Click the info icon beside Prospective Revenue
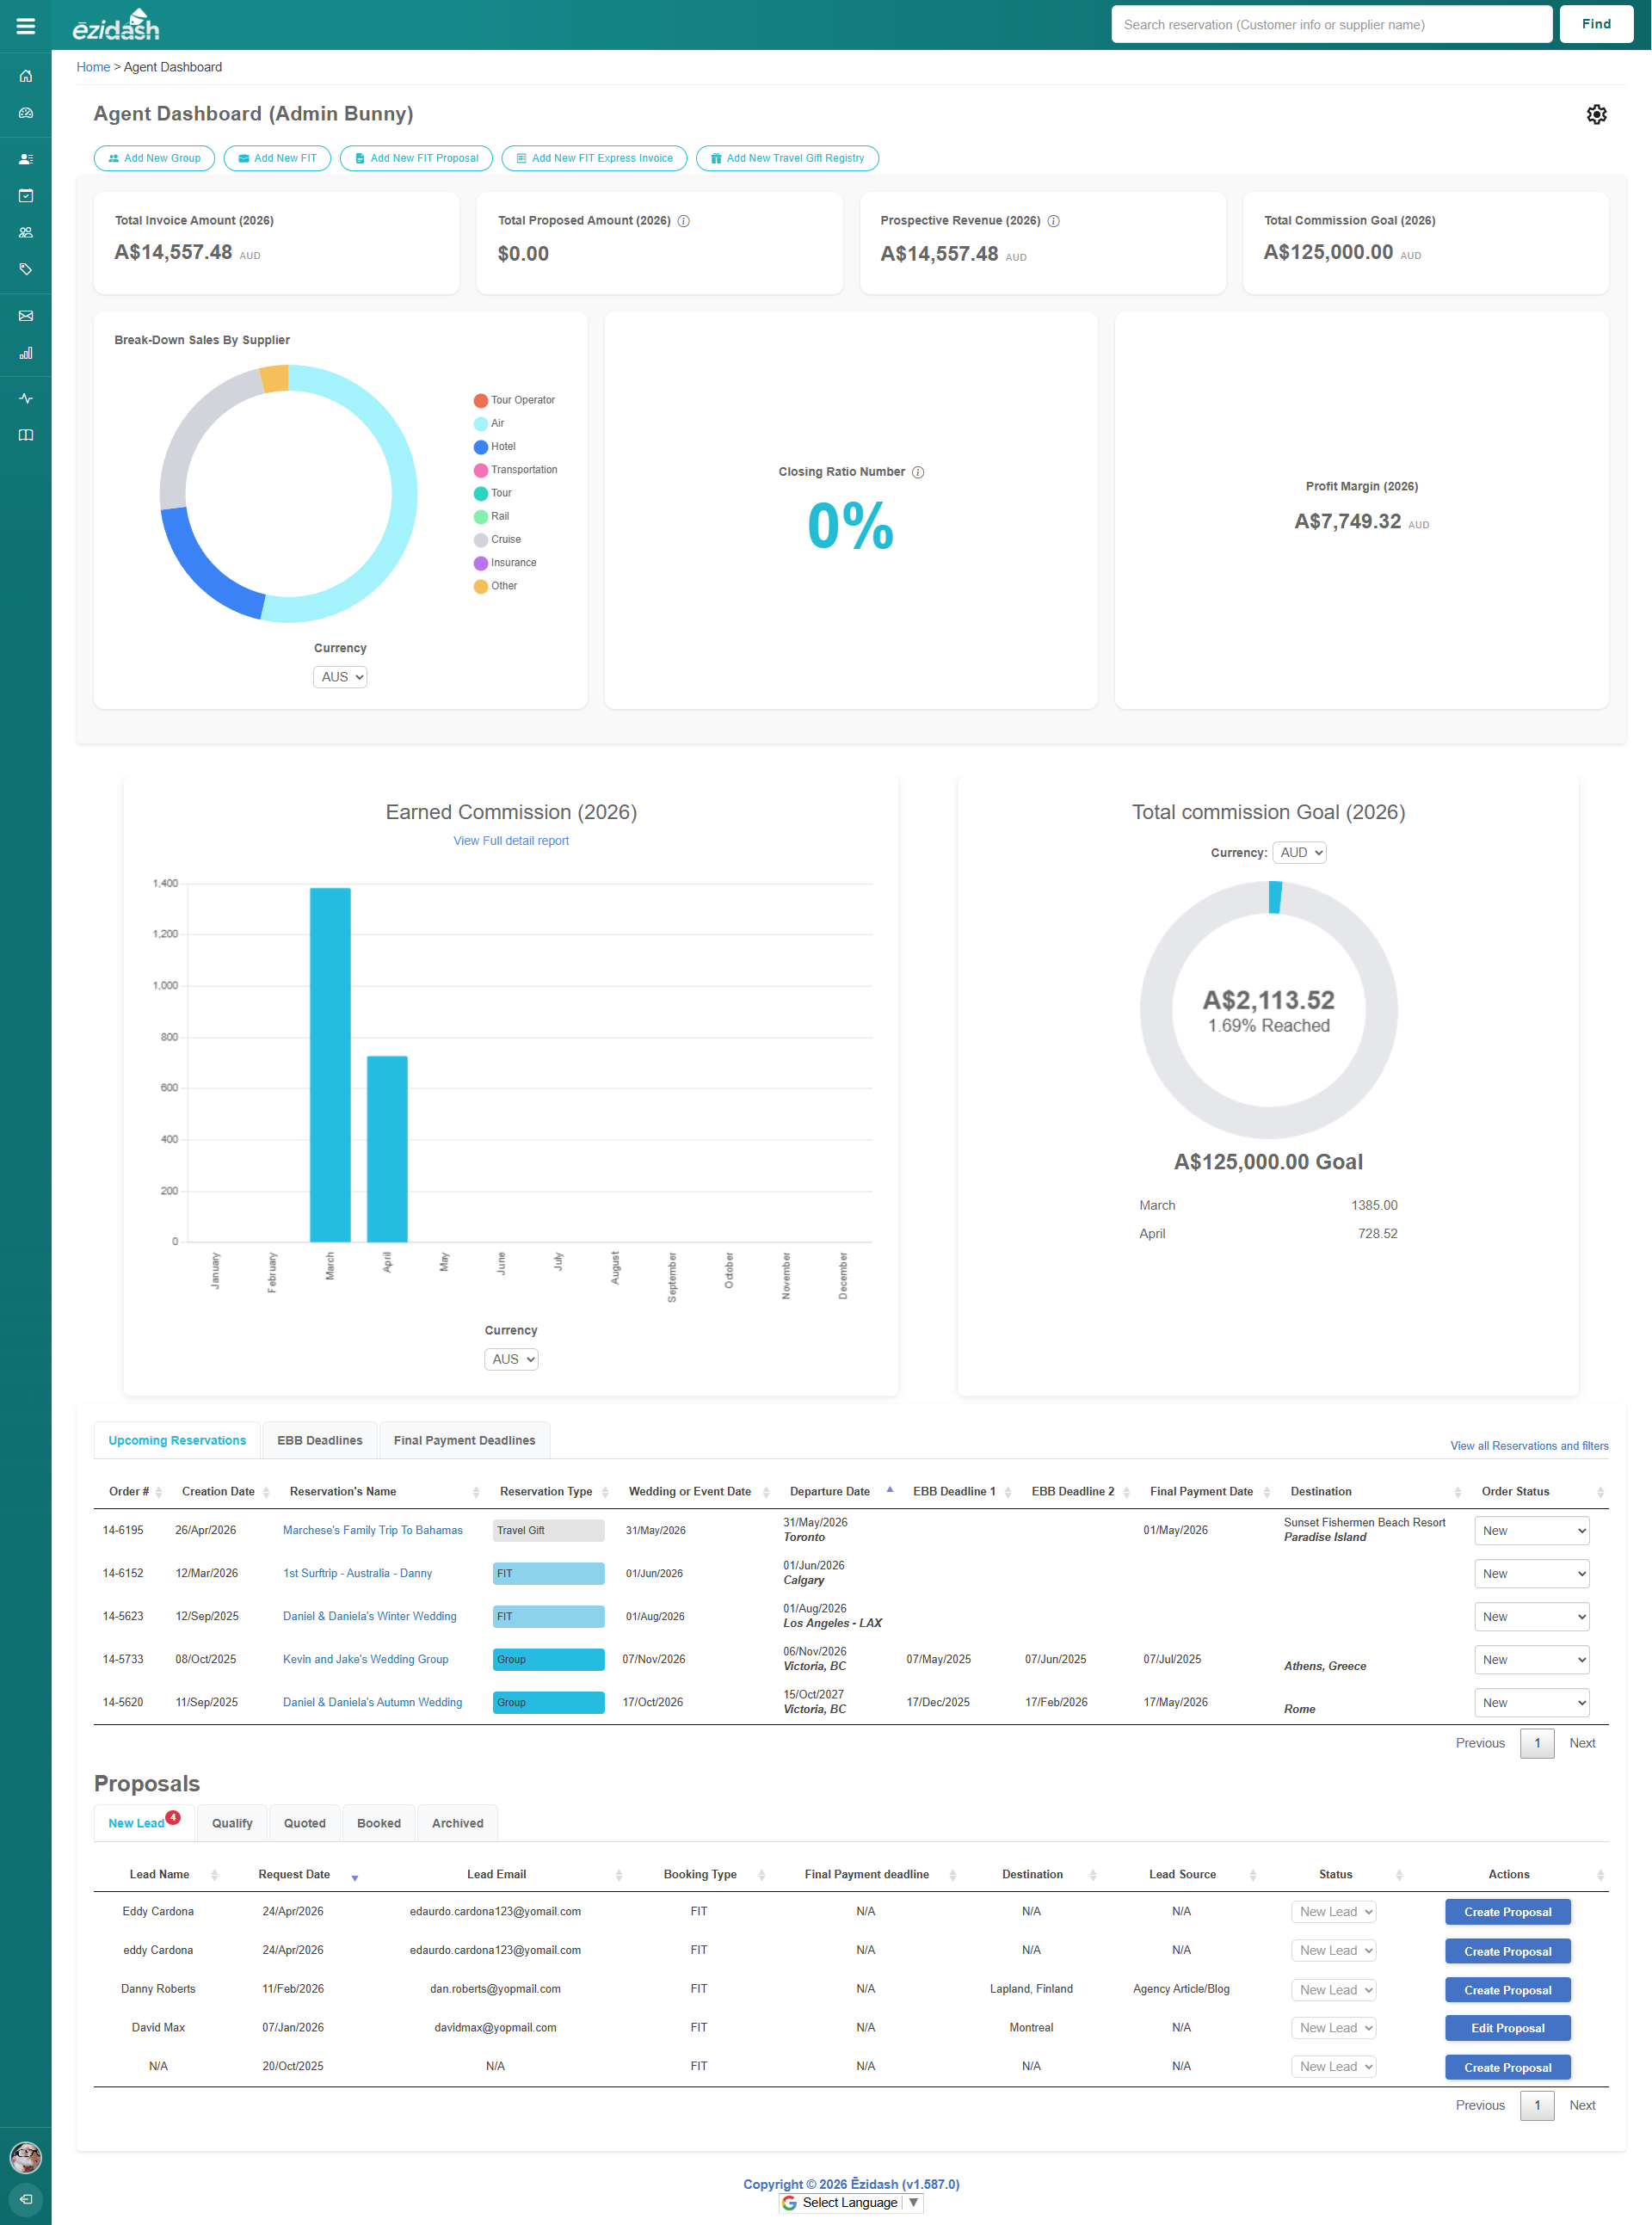 [x=1053, y=221]
